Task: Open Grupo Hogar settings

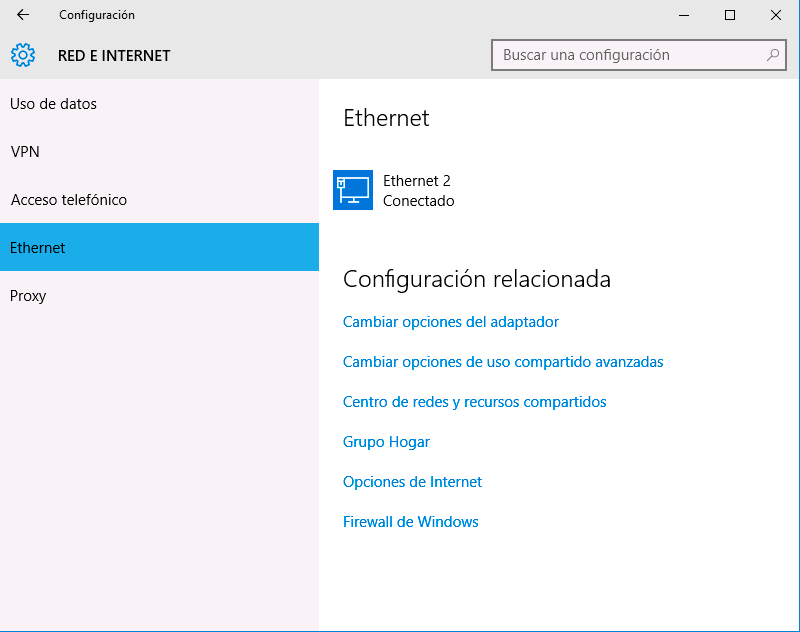Action: 386,441
